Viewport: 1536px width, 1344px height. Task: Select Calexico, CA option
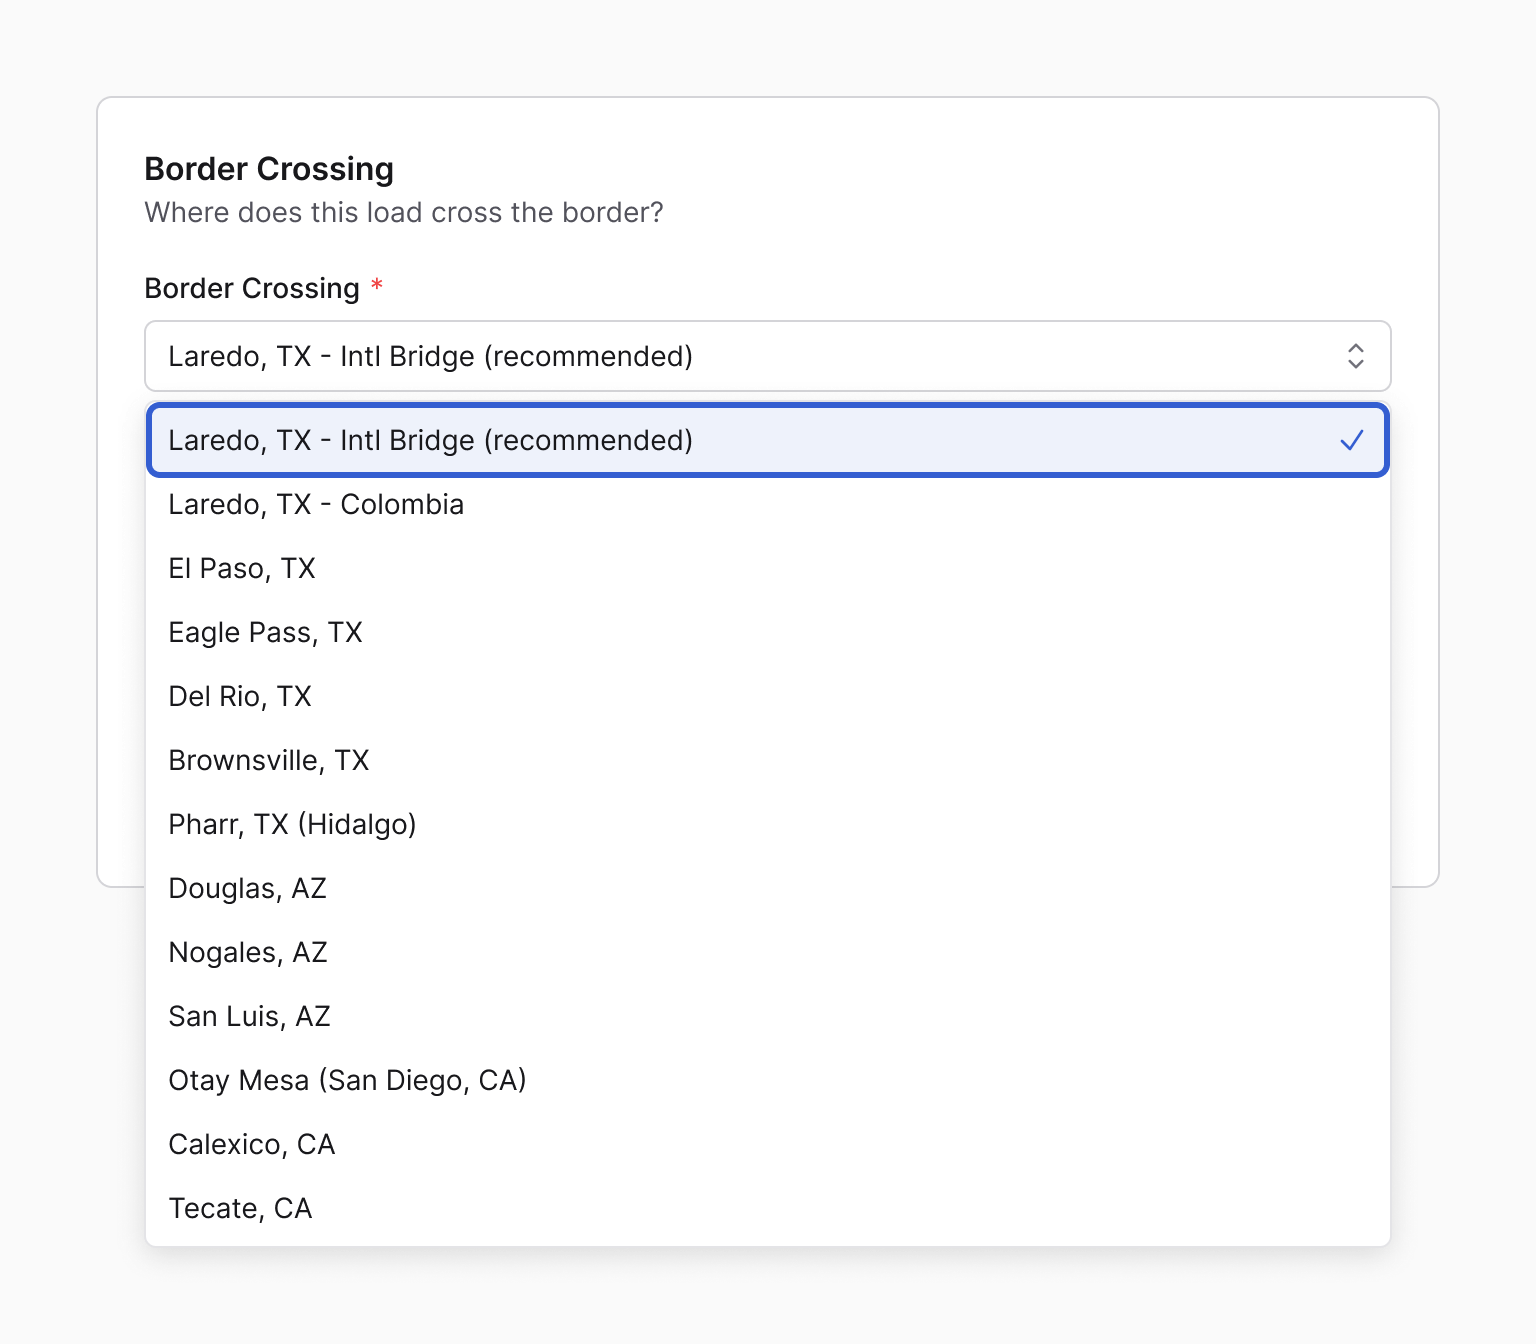pyautogui.click(x=767, y=1144)
